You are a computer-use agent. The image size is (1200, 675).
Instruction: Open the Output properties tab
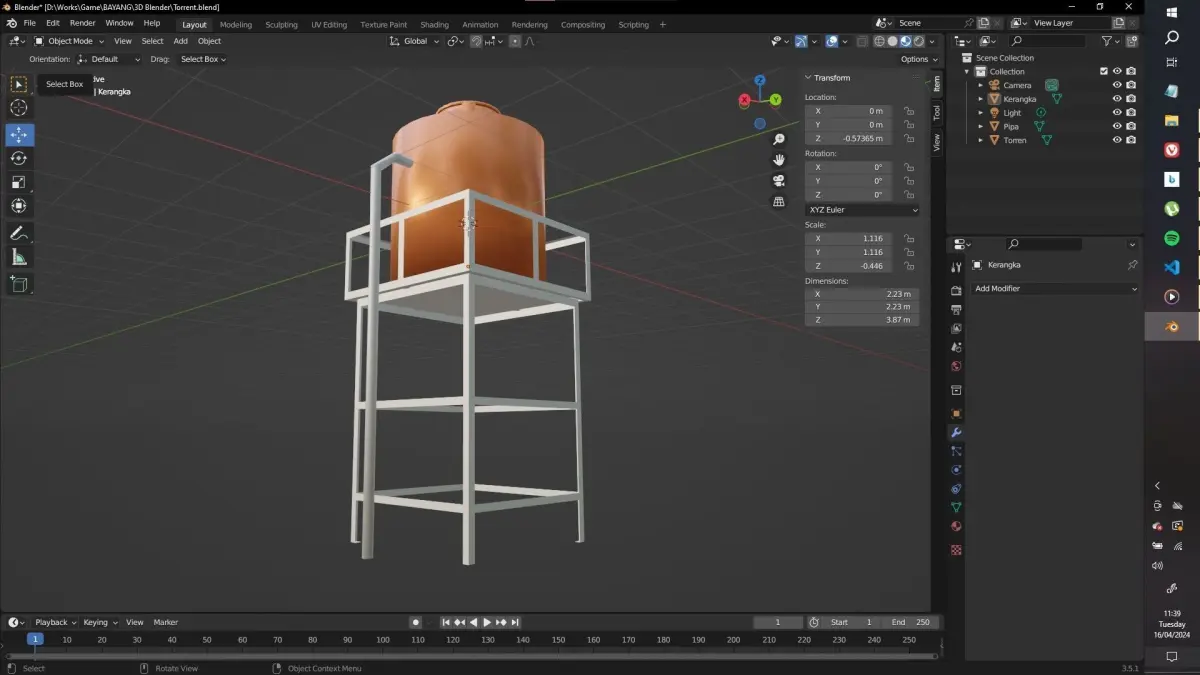(956, 310)
